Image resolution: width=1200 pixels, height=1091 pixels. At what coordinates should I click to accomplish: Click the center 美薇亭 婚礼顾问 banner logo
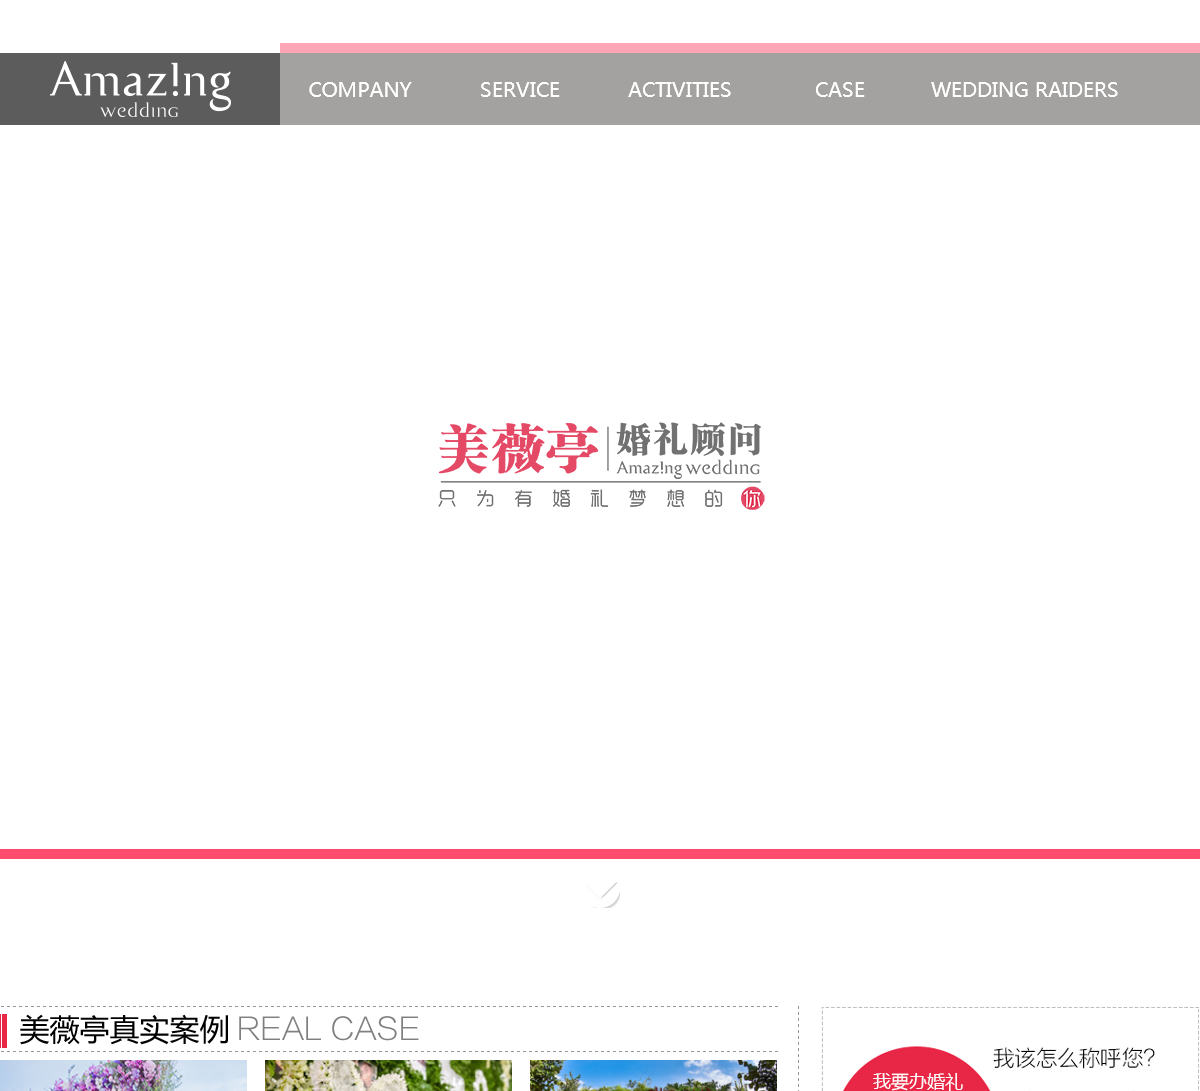click(601, 466)
